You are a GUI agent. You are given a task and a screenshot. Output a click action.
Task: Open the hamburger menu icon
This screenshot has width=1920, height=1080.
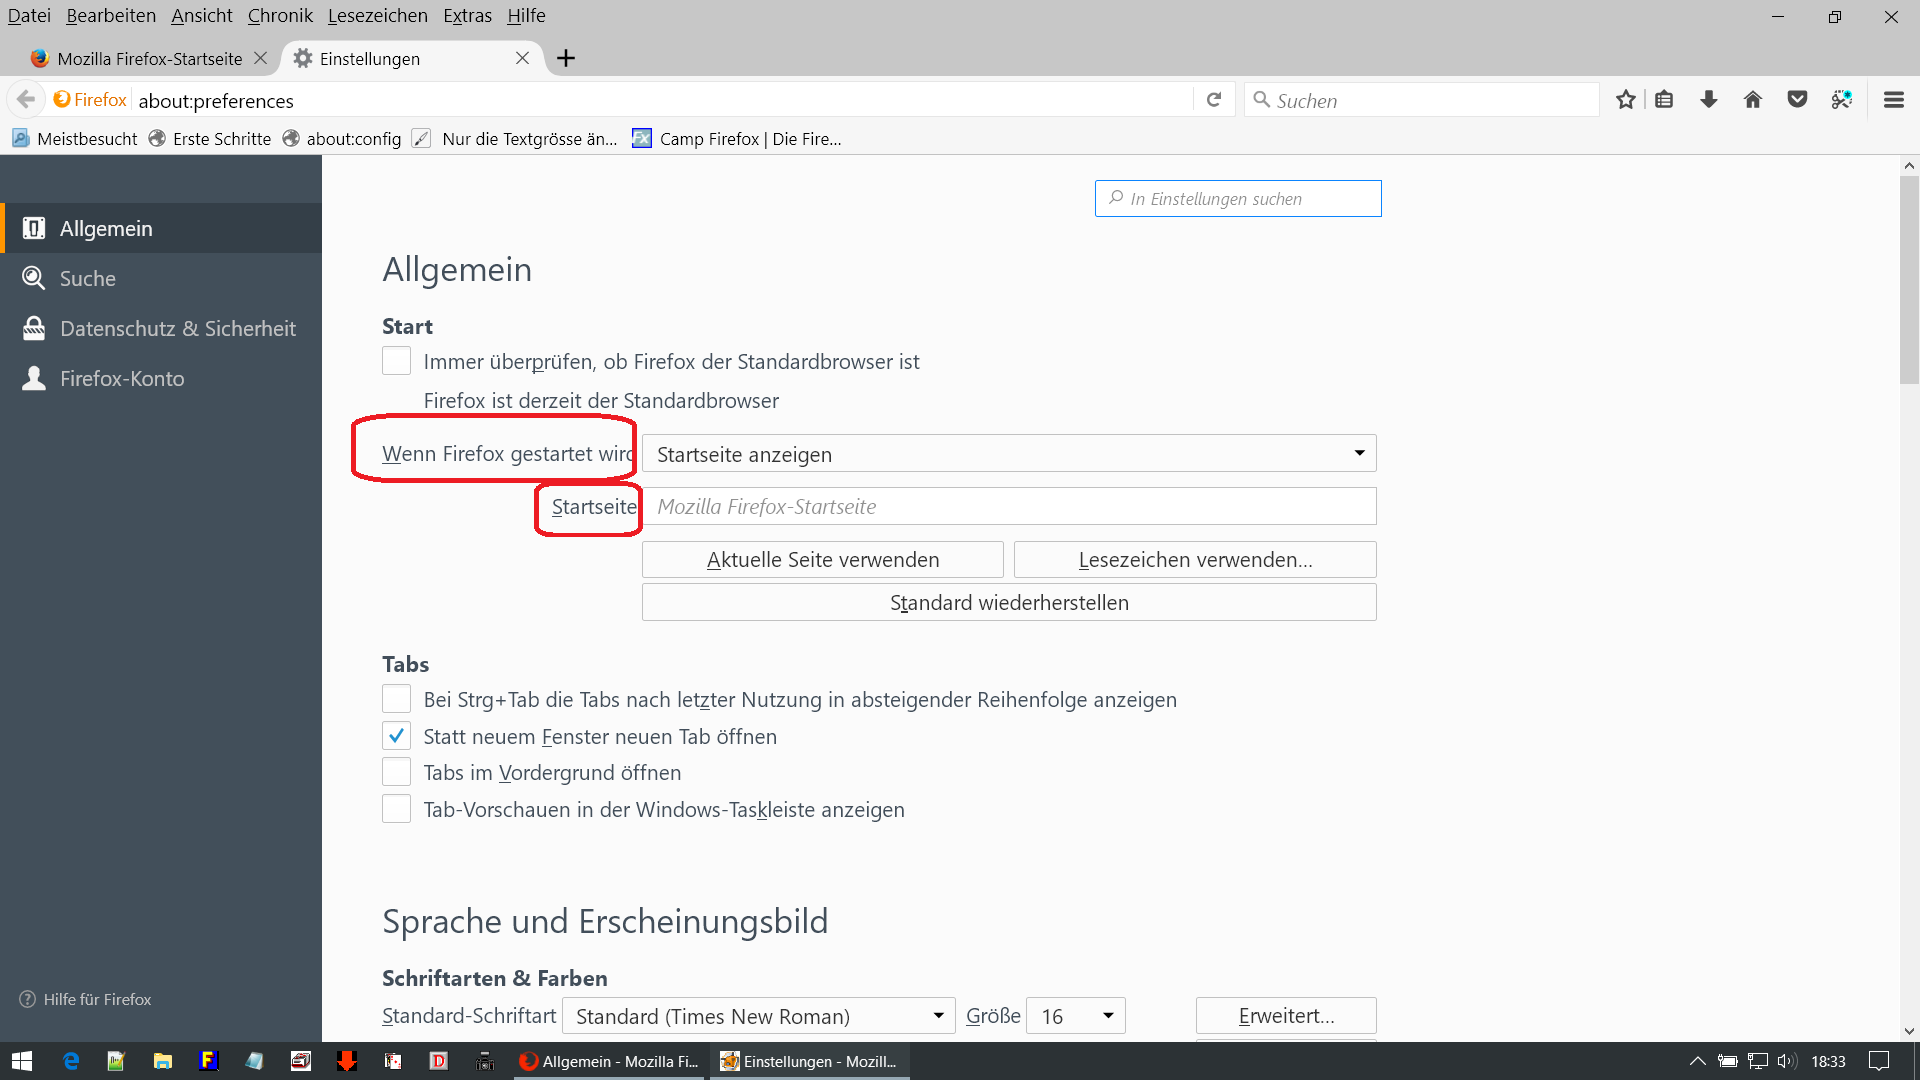pos(1893,100)
